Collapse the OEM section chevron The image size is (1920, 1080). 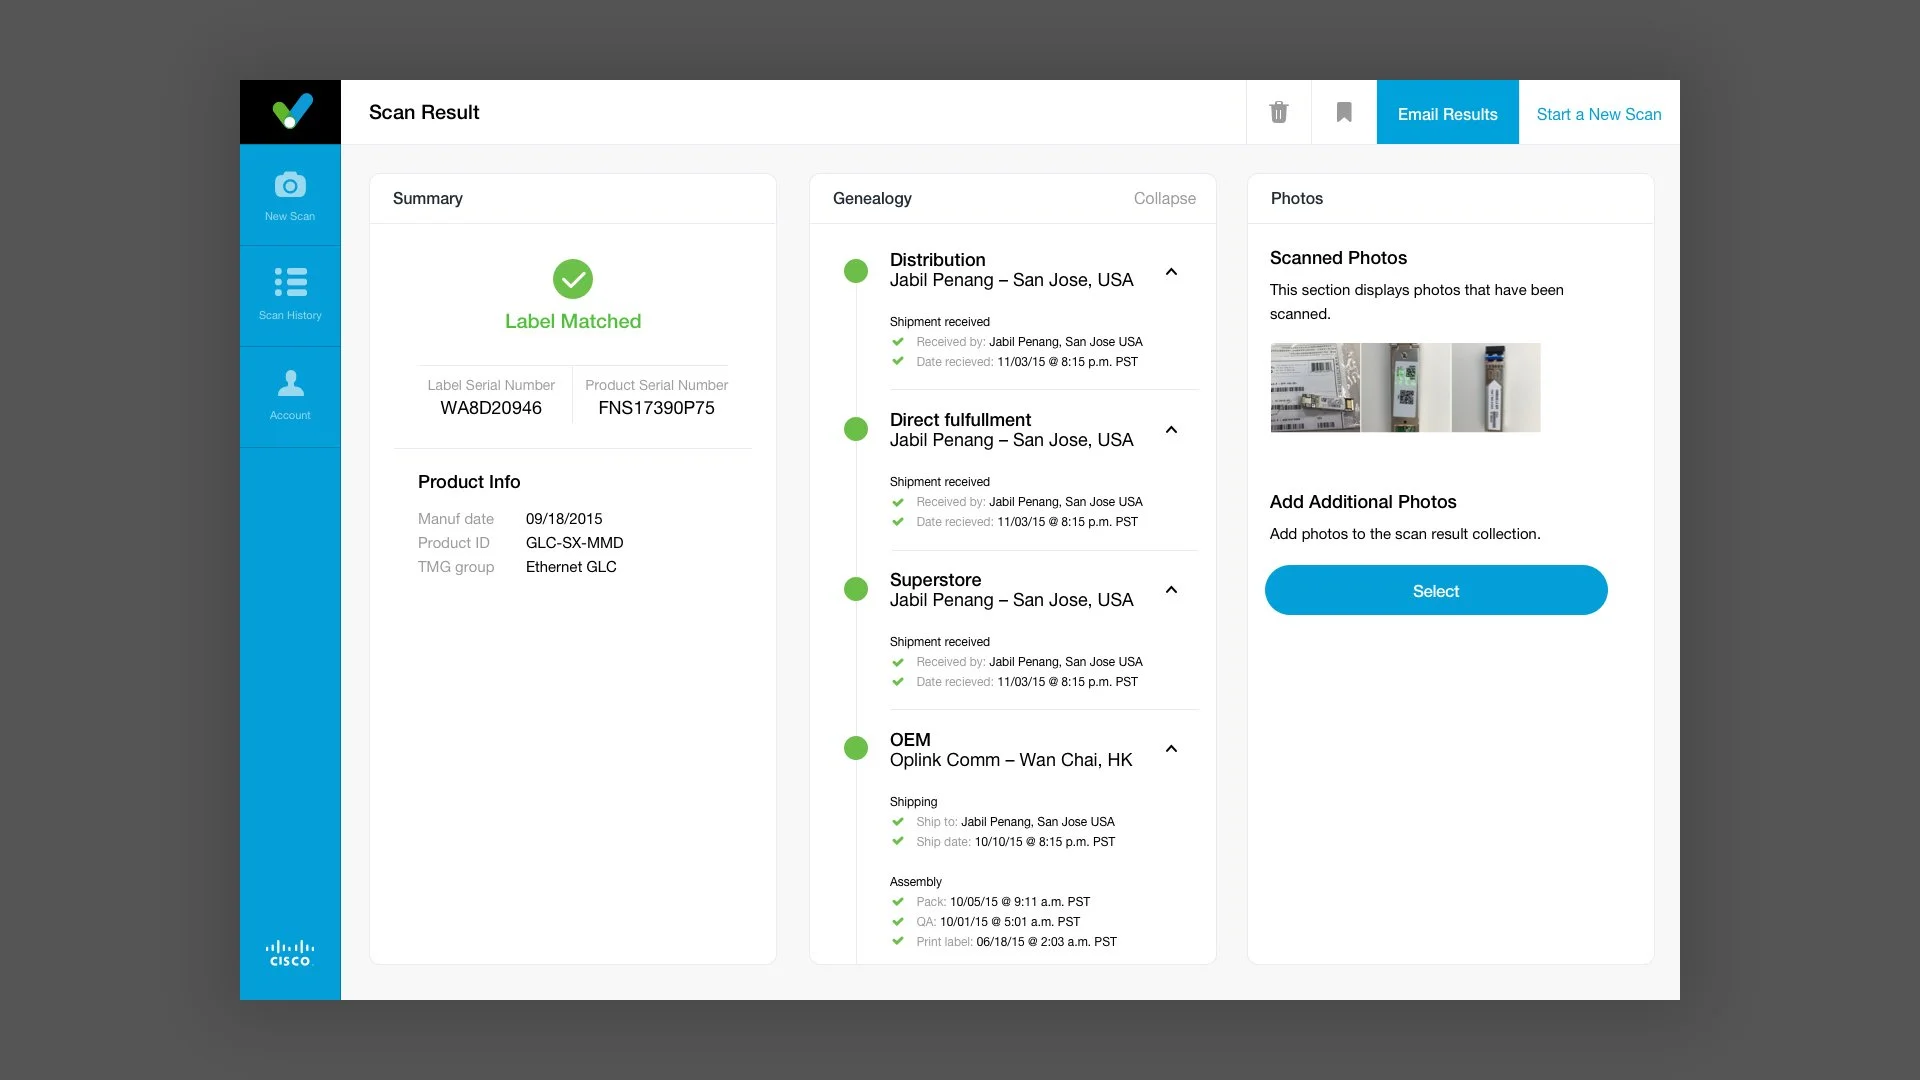(x=1171, y=749)
